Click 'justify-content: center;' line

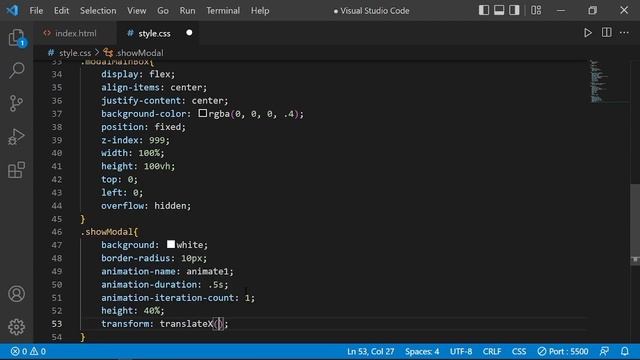click(164, 100)
